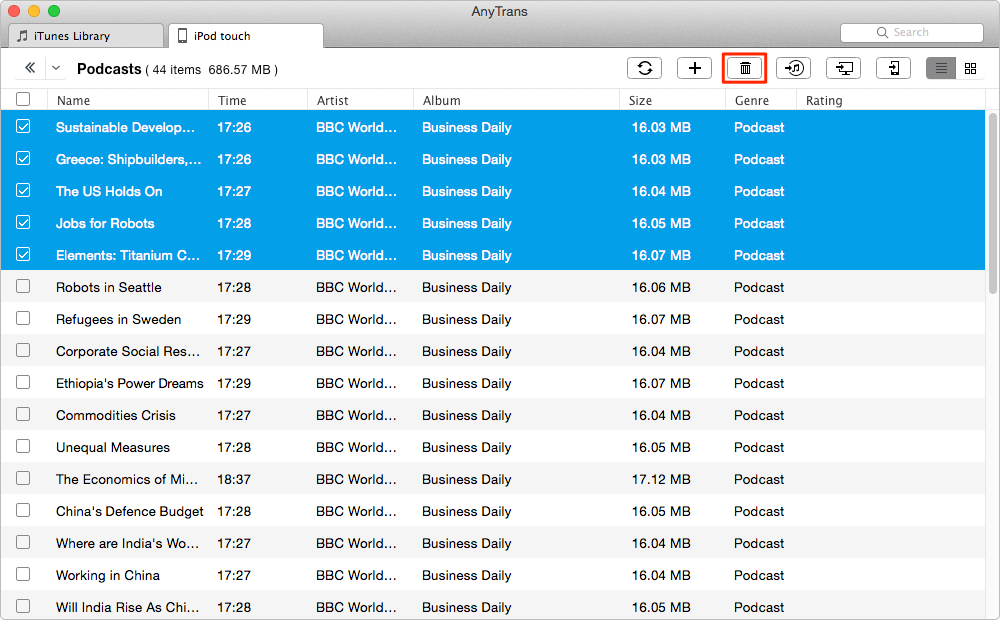Click the add (plus) button
1000x620 pixels.
click(695, 68)
